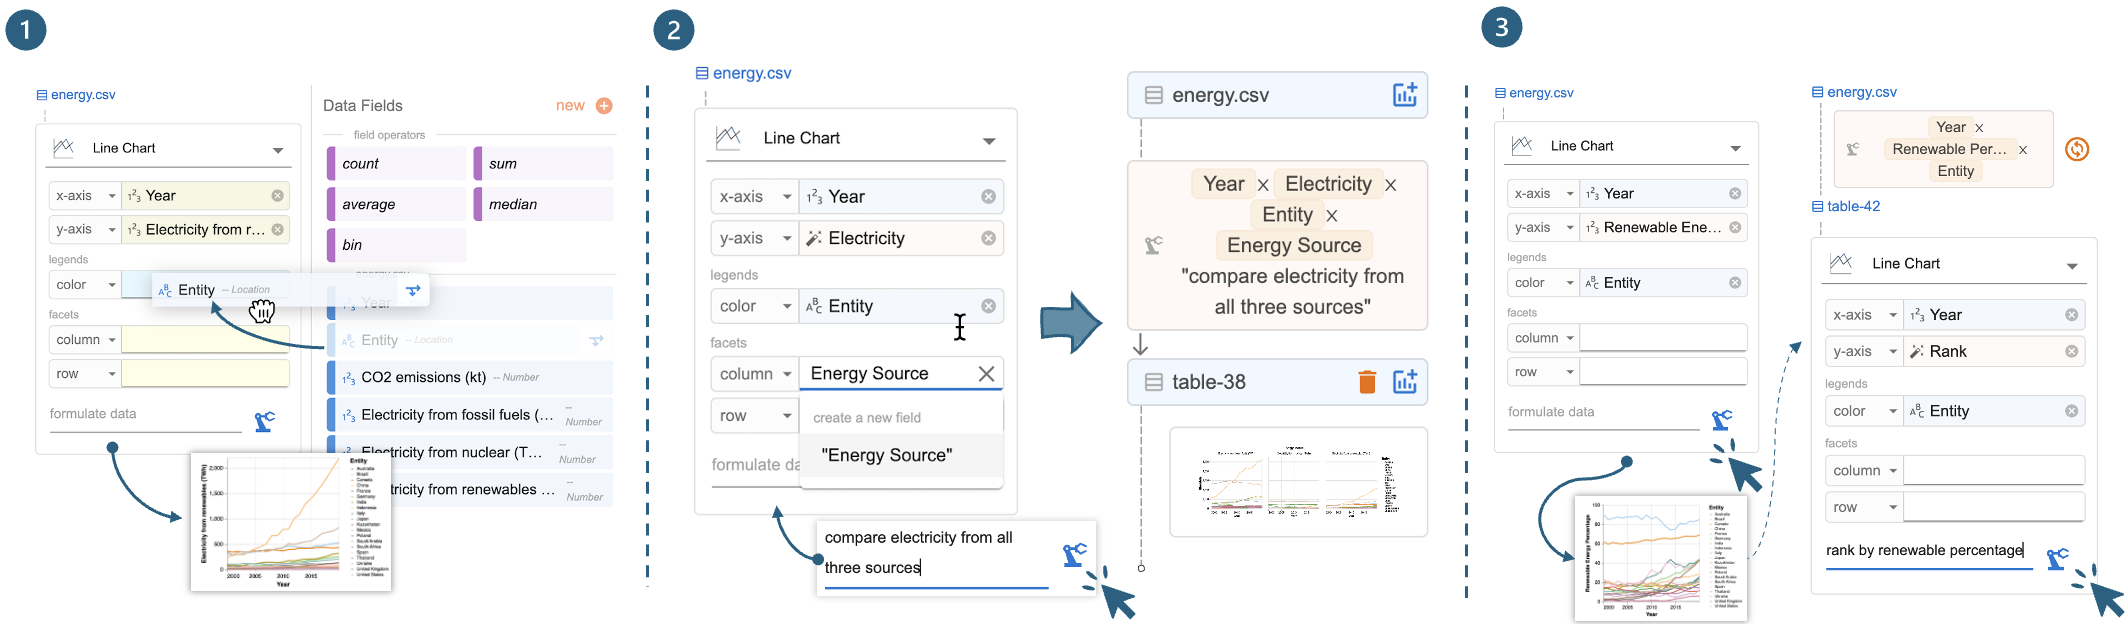Screen dimensions: 2128x624
Task: Click the orange plus icon beside "new"
Action: 604,106
